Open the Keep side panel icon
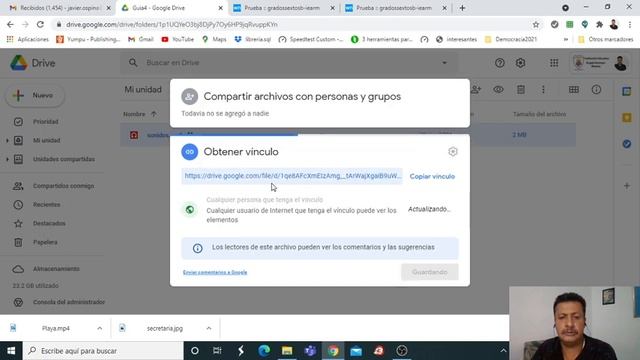This screenshot has height=360, width=640. [627, 118]
